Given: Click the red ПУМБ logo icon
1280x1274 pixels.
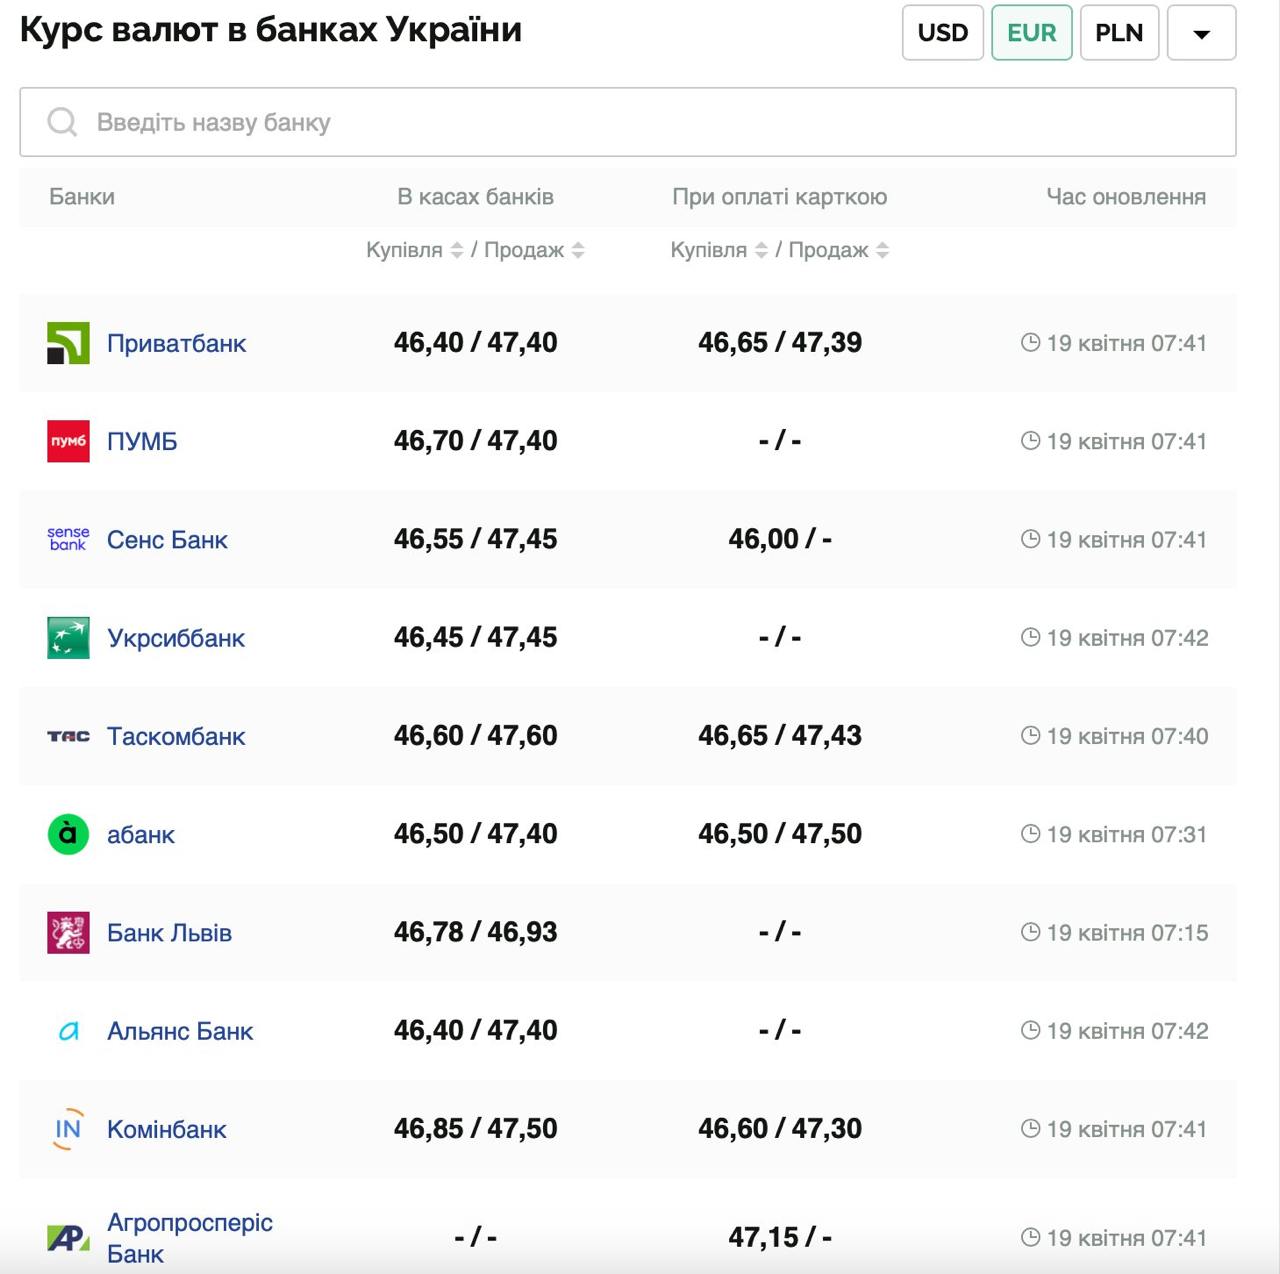Looking at the screenshot, I should click(68, 441).
